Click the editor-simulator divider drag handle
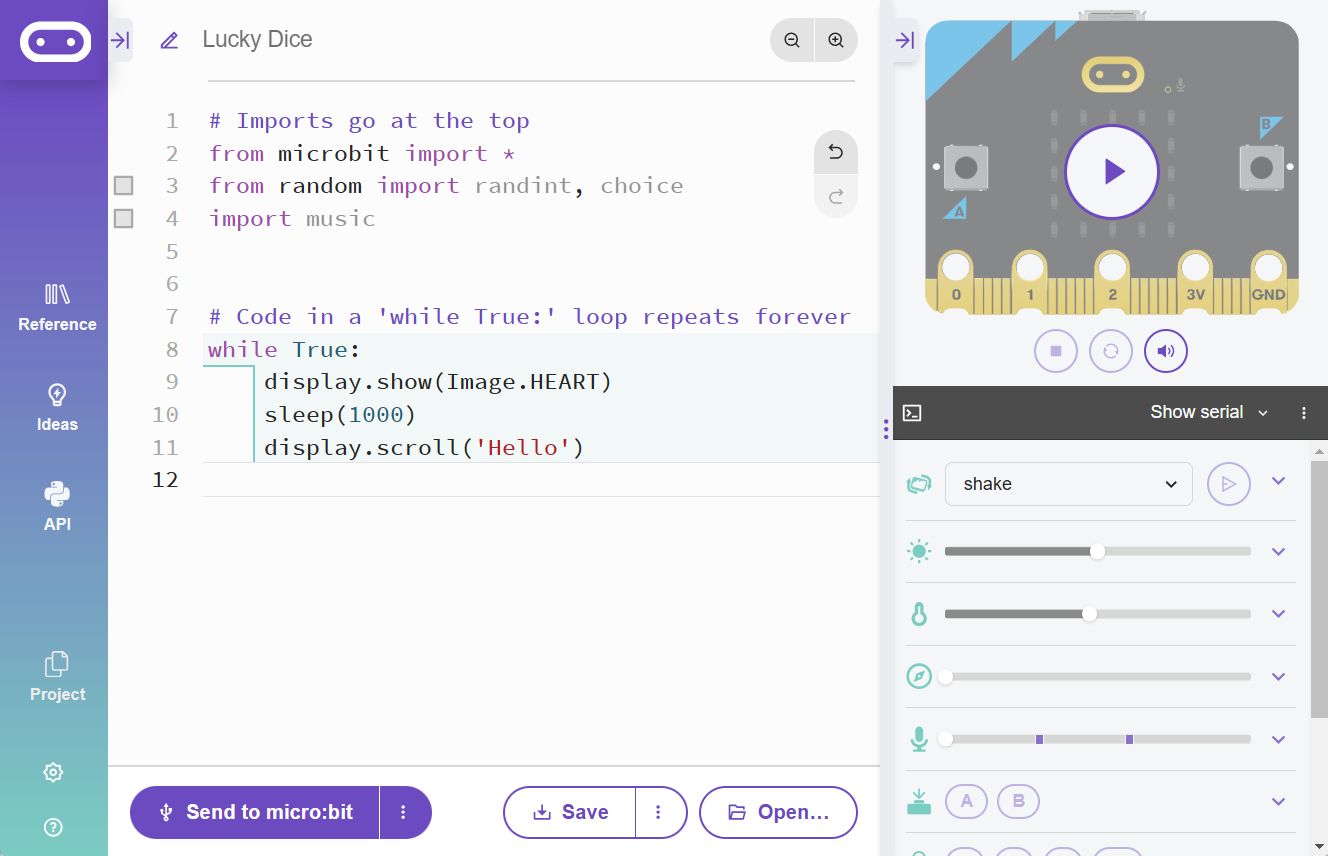1328x856 pixels. (886, 429)
